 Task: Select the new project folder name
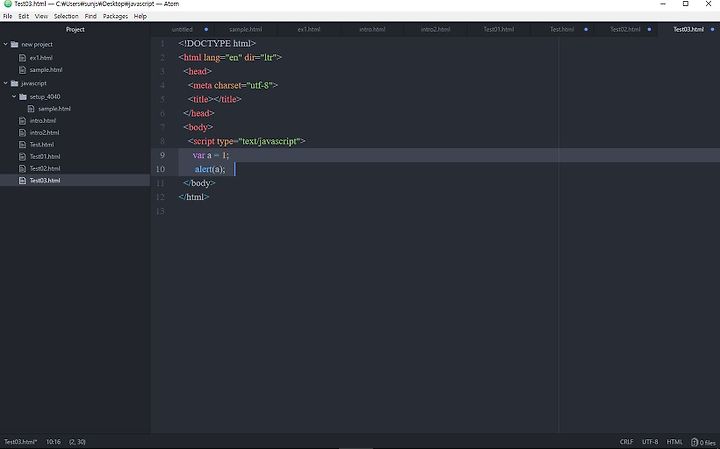tap(37, 45)
